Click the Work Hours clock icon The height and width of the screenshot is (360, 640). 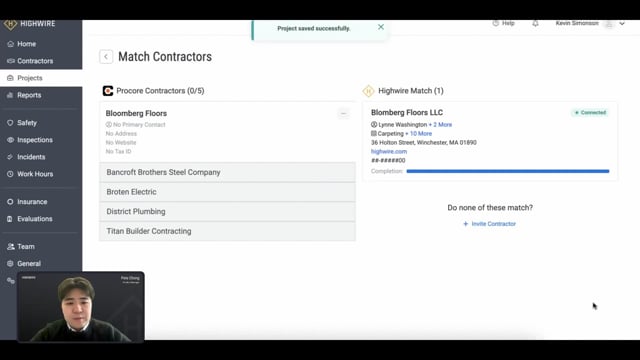(10, 174)
